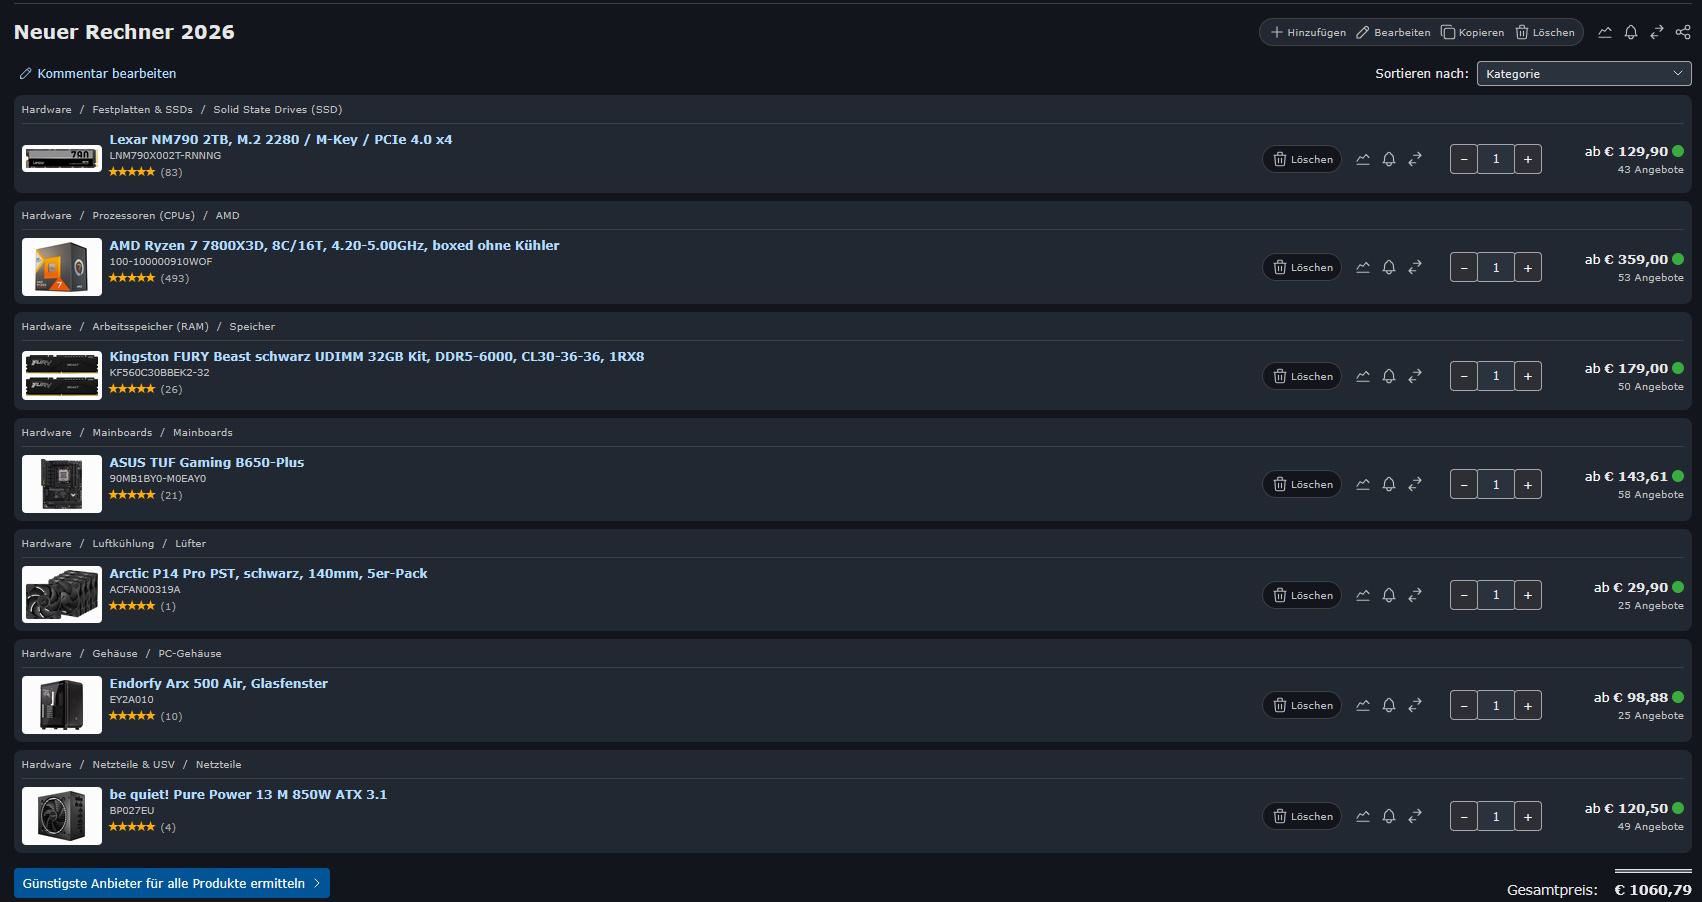1702x902 pixels.
Task: Delete the Kingston FURY Beast RAM entry
Action: click(x=1302, y=376)
